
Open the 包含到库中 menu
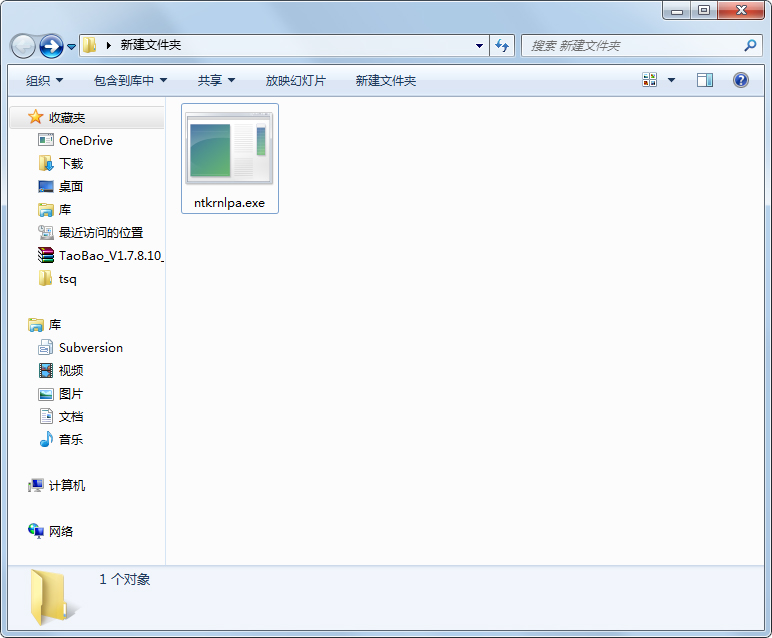[130, 80]
